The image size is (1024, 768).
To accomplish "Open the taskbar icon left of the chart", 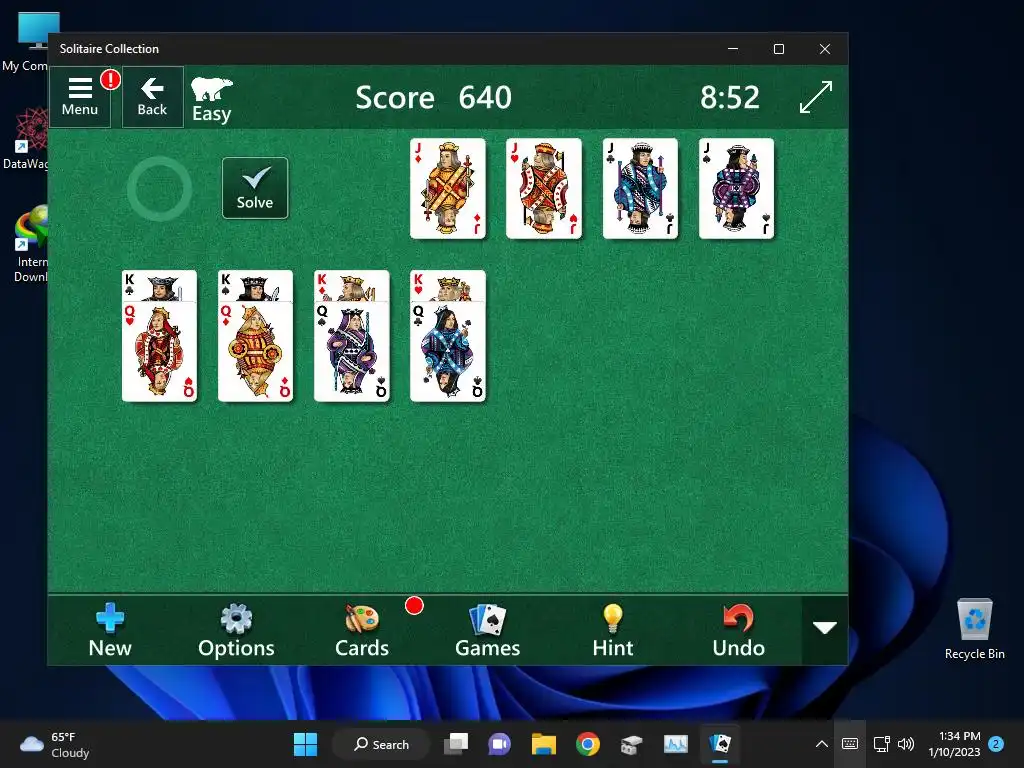I will tap(632, 744).
